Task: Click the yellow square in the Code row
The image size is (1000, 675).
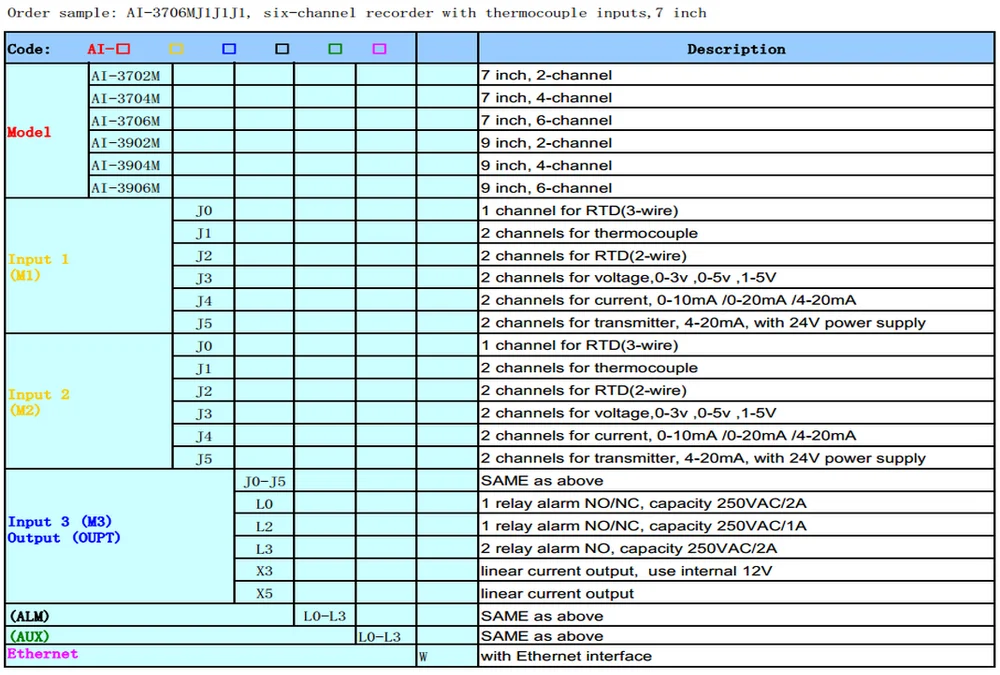Action: point(176,49)
